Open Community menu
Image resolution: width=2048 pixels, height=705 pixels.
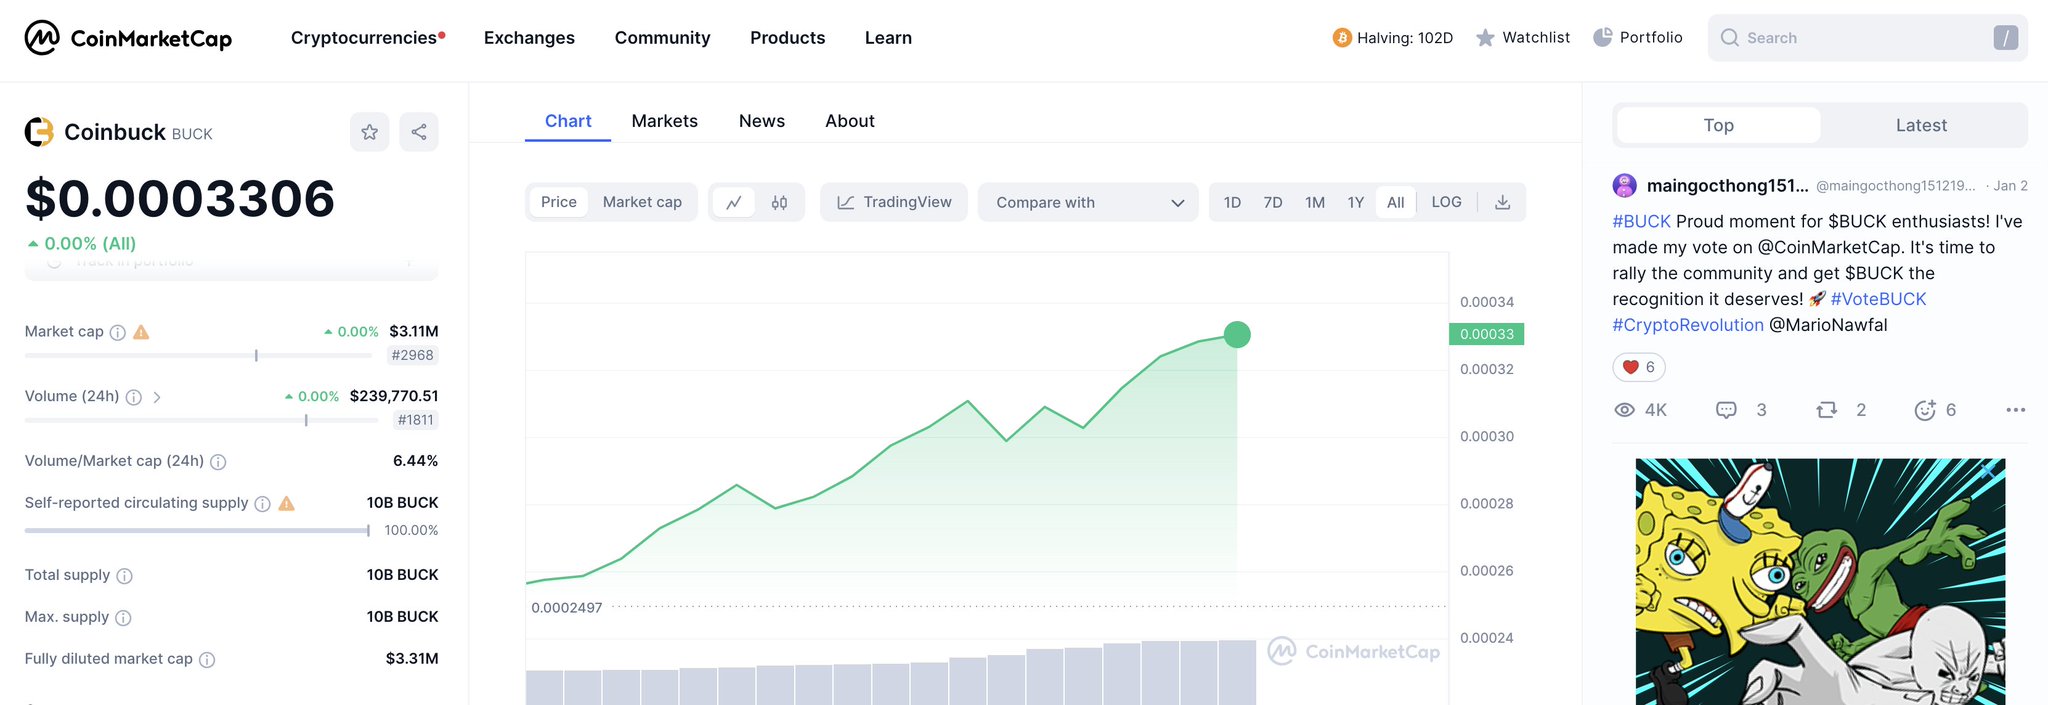coord(662,38)
